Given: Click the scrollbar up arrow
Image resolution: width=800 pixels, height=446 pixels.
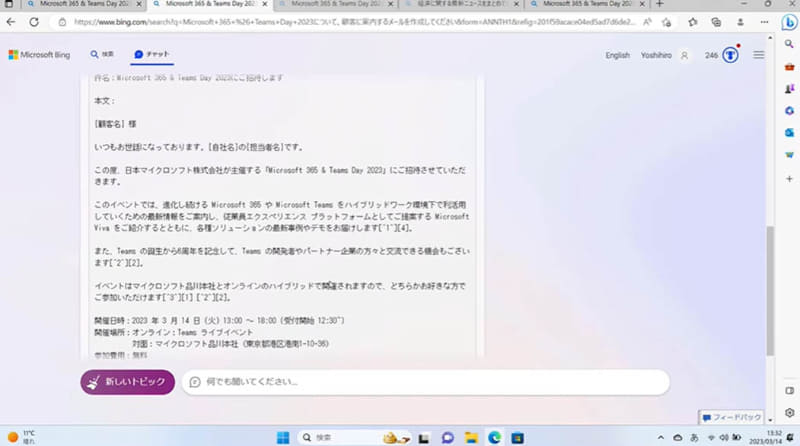Looking at the screenshot, I should (770, 38).
